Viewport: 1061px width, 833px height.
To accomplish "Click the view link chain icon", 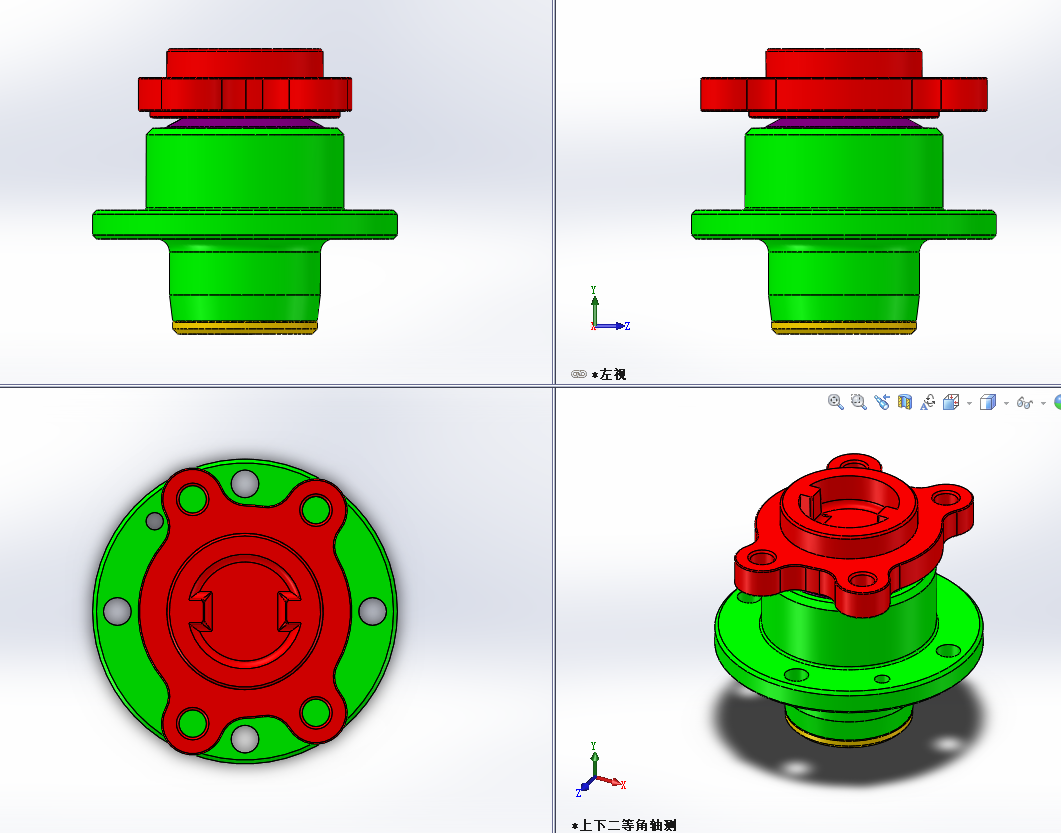I will pyautogui.click(x=579, y=374).
